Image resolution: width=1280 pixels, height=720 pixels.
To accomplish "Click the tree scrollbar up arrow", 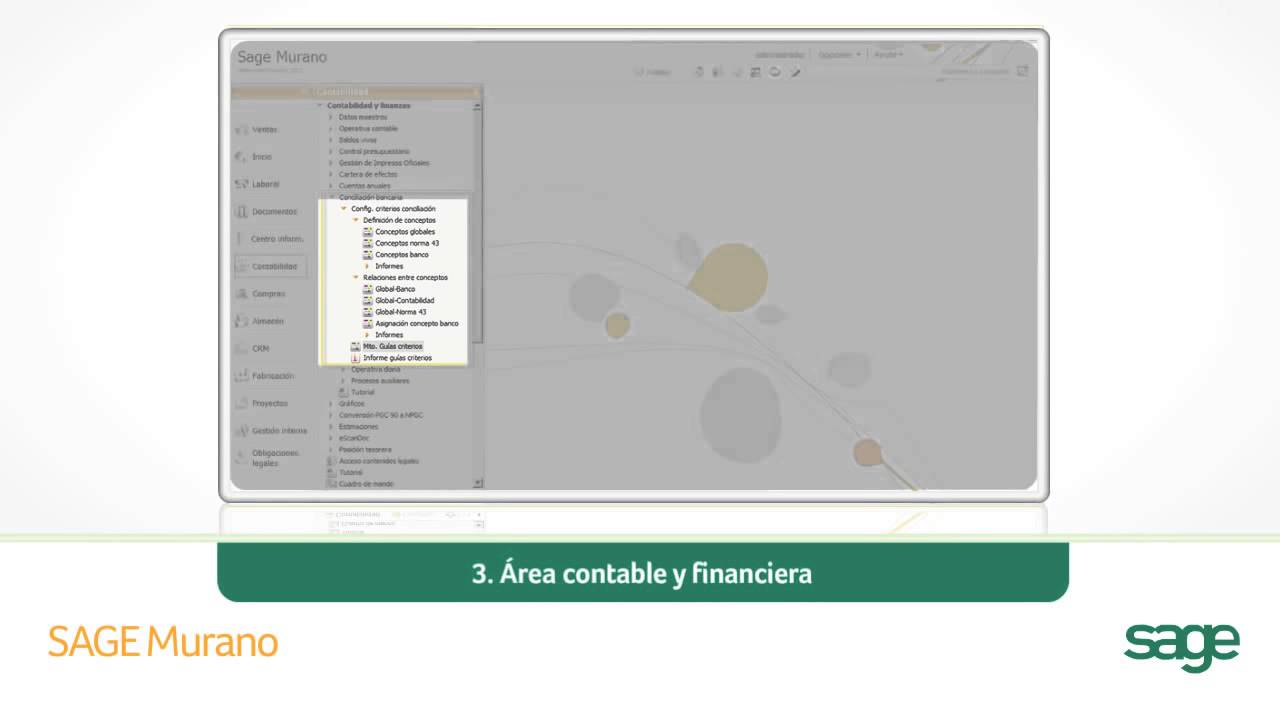I will 477,105.
